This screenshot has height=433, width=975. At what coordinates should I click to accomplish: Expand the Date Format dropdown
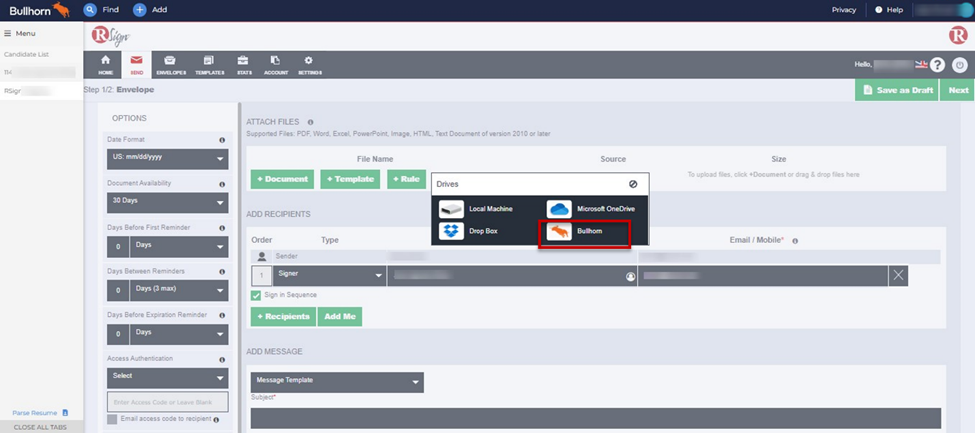168,159
